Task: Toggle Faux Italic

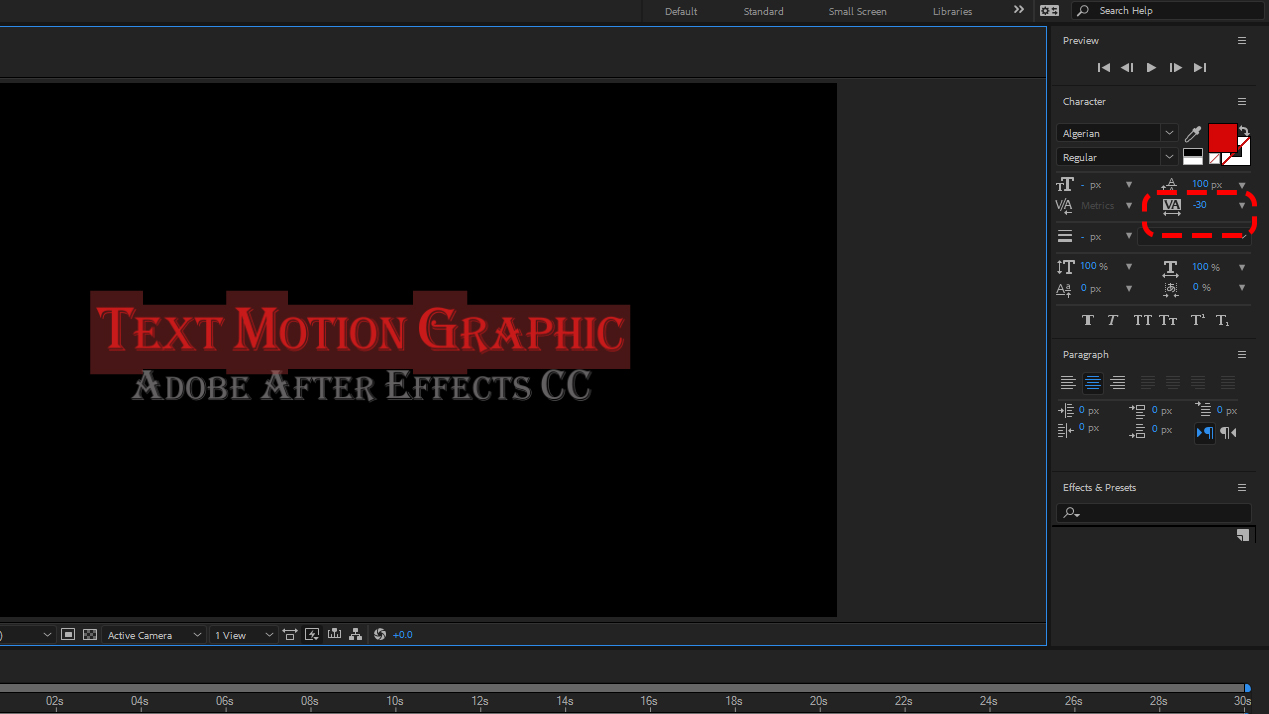Action: coord(1112,320)
